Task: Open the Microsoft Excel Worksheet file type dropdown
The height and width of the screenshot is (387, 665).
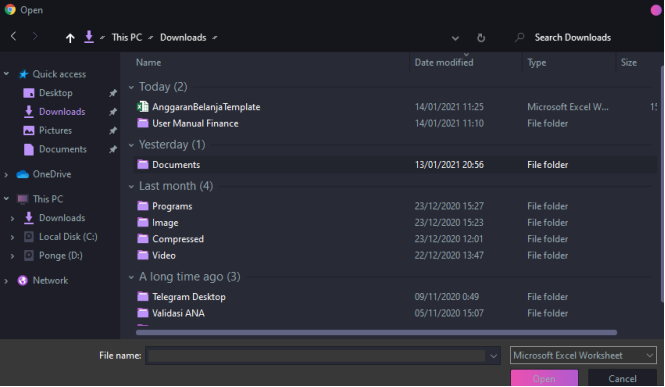Action: click(583, 355)
